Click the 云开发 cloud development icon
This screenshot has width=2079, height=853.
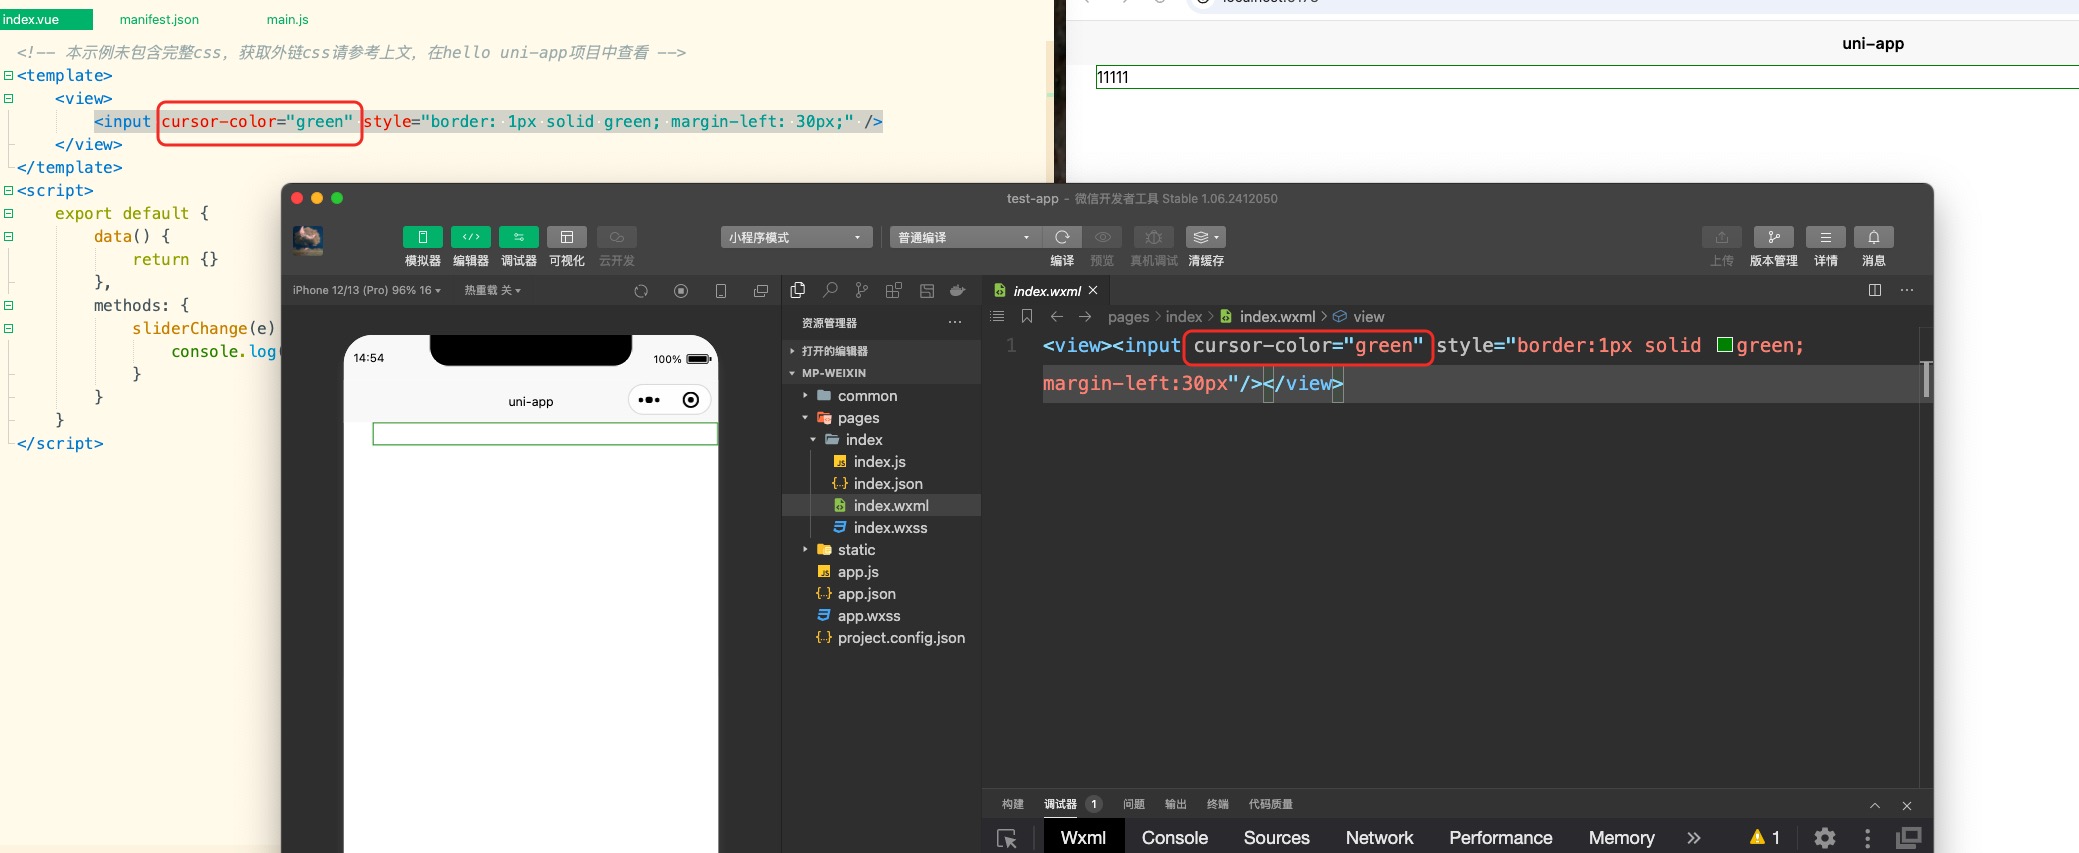(x=616, y=237)
